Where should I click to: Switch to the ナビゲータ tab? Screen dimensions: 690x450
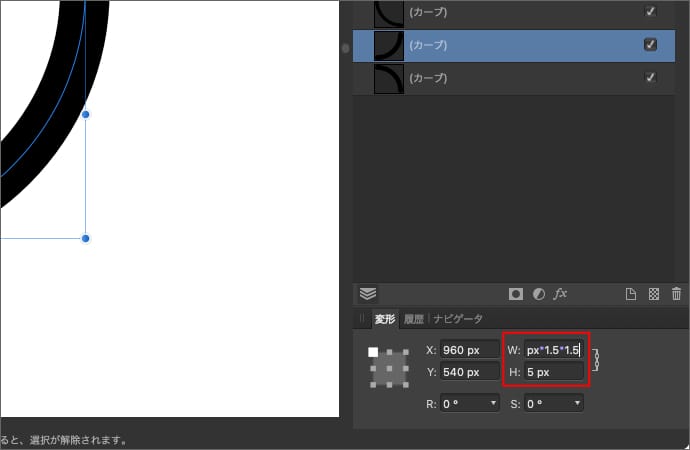(458, 319)
